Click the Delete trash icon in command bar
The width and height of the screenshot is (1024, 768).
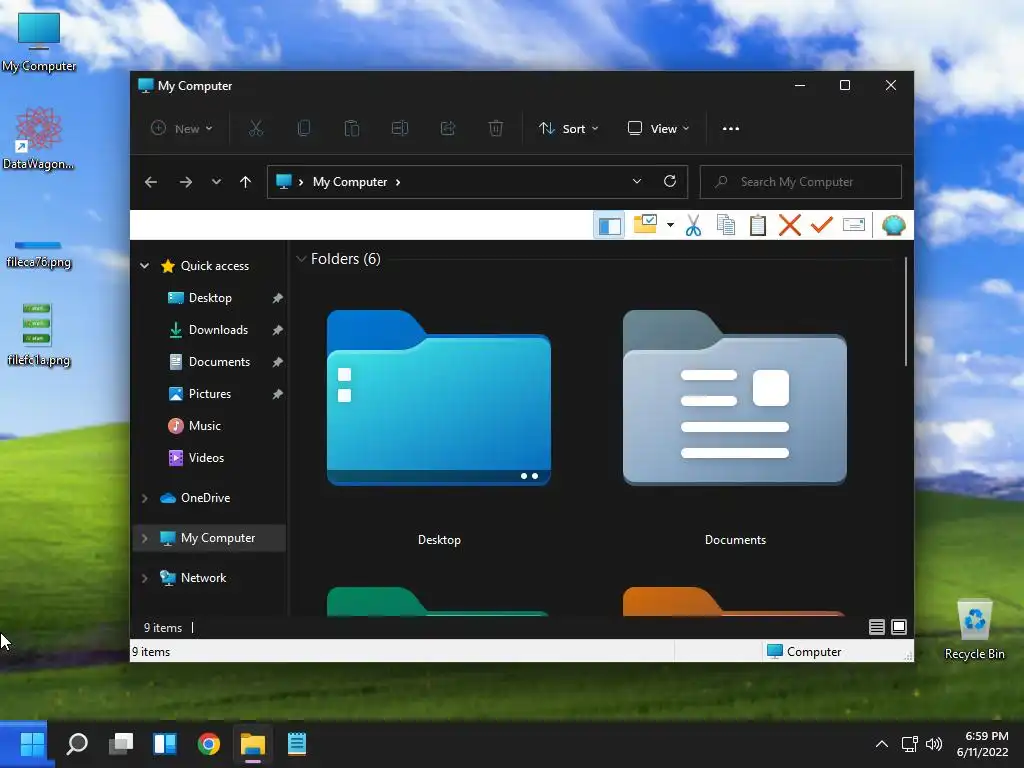point(496,129)
